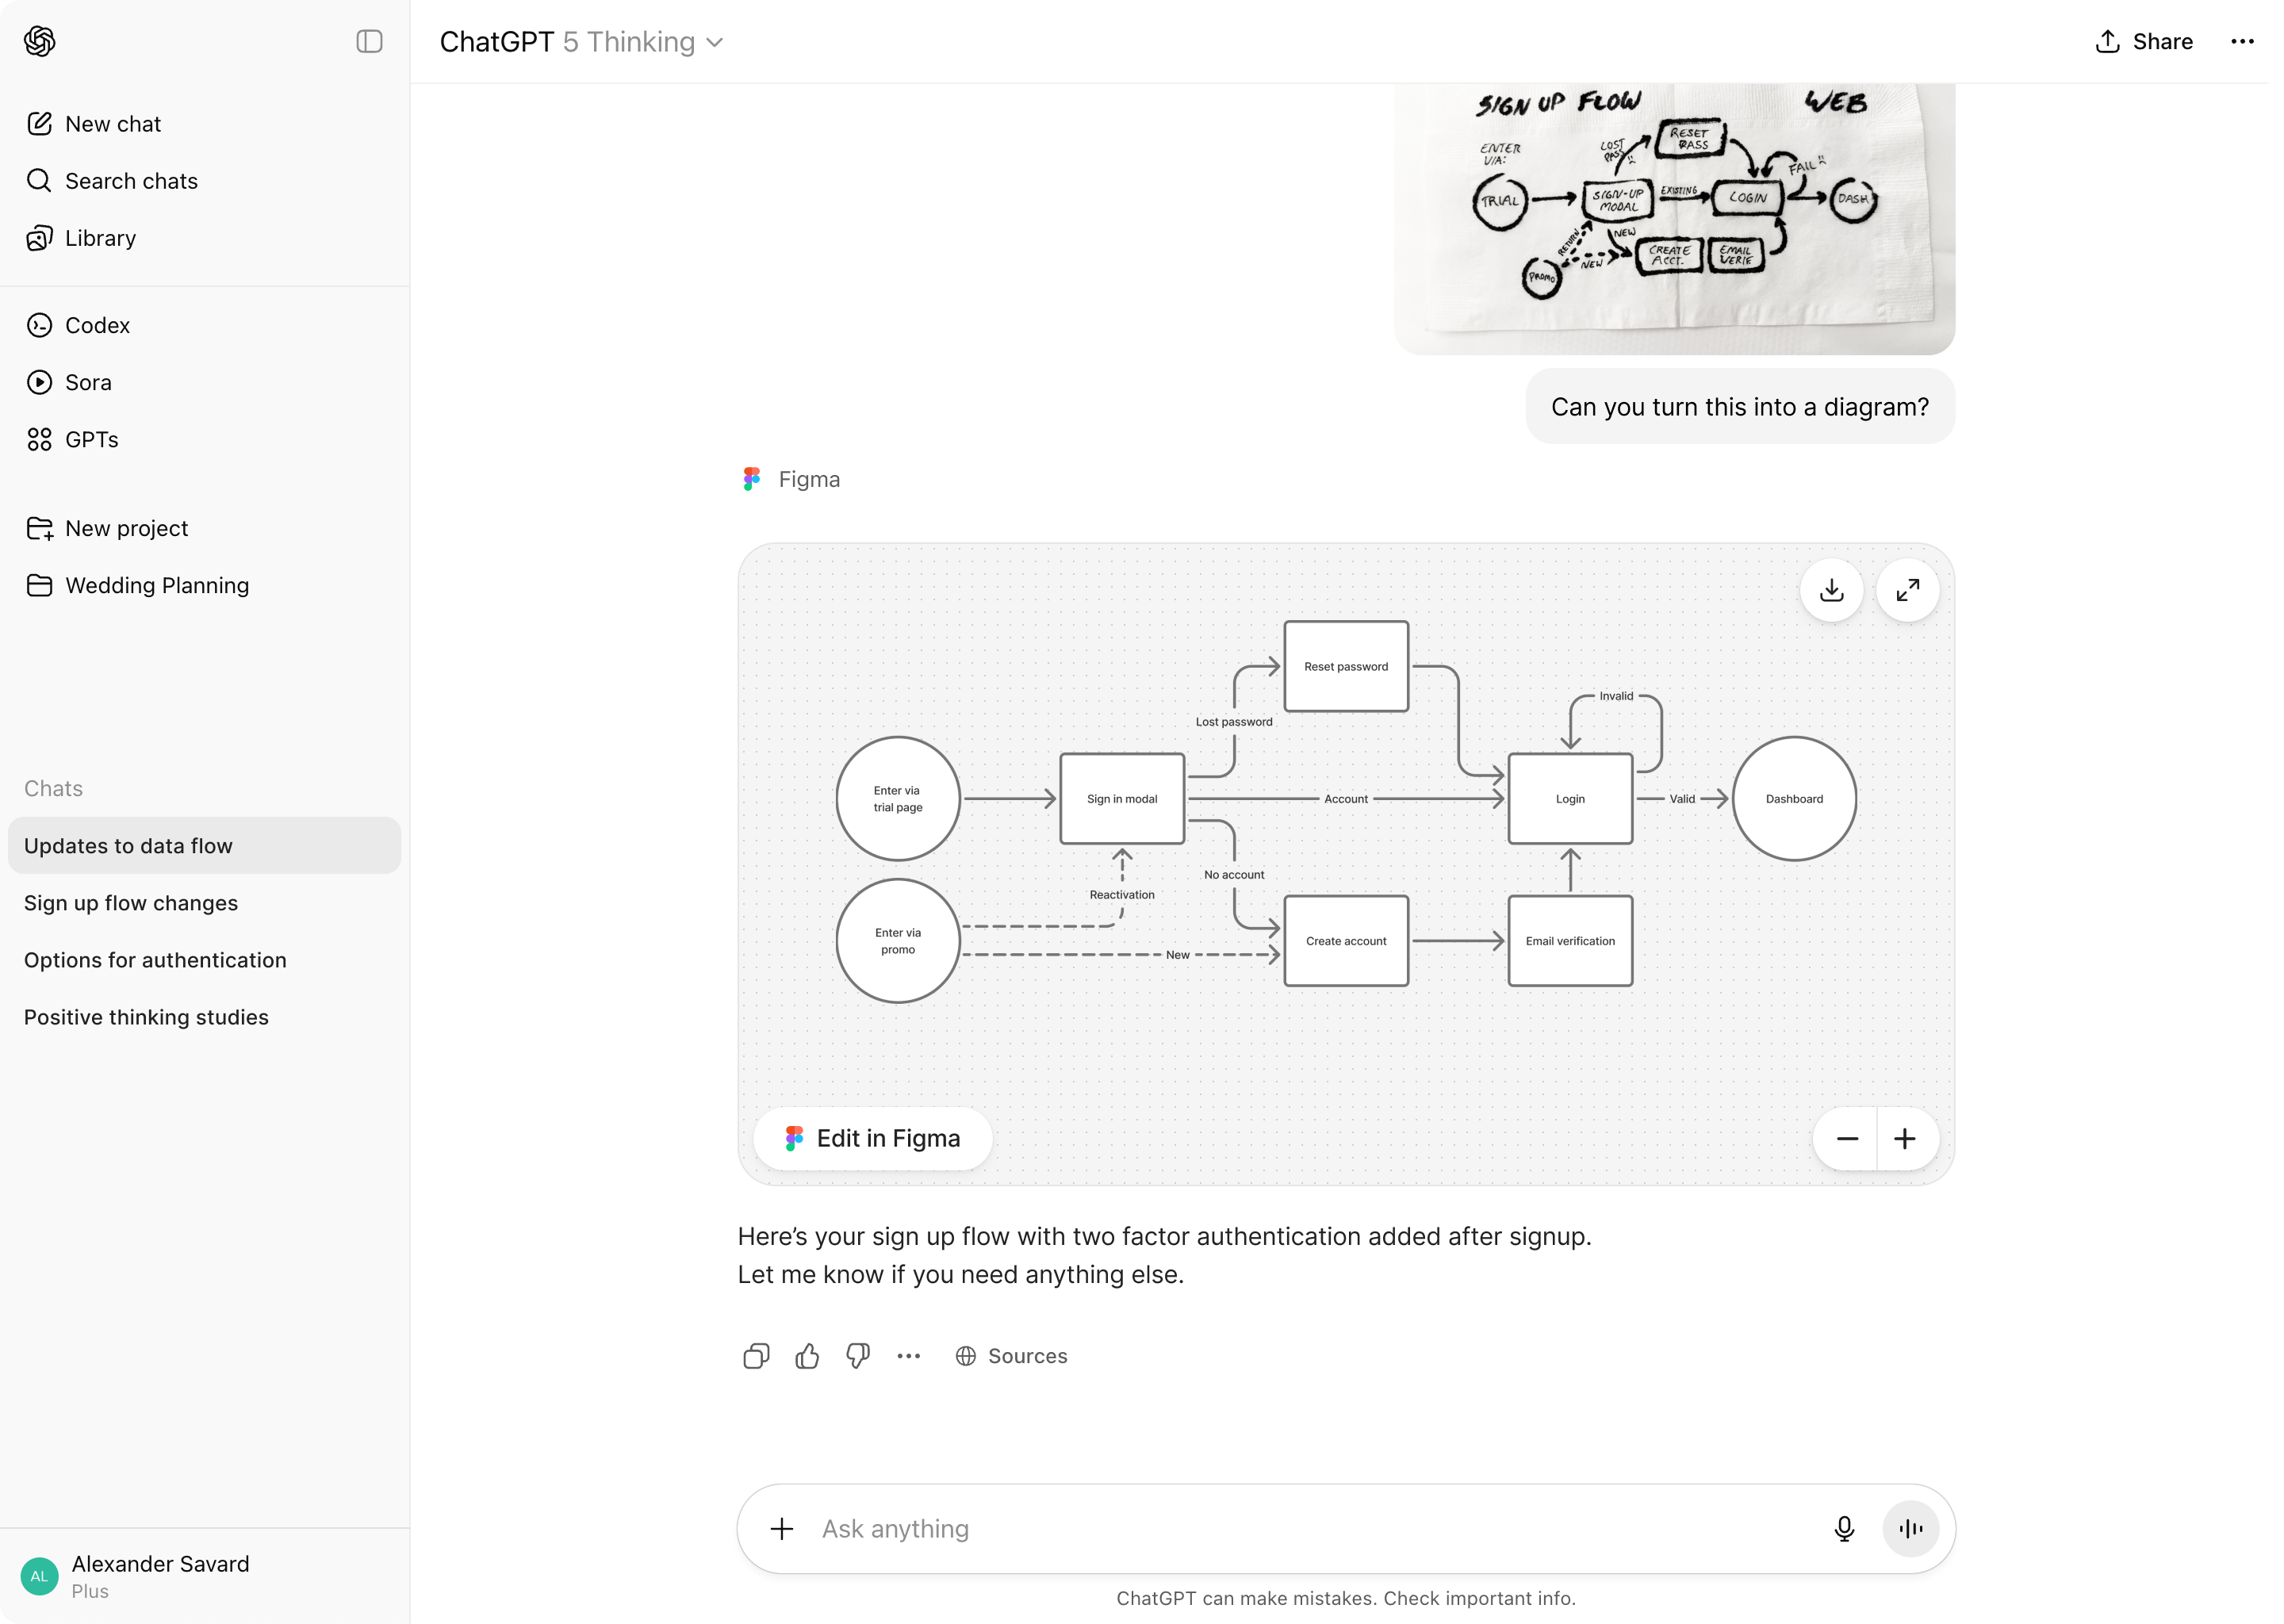Image resolution: width=2284 pixels, height=1624 pixels.
Task: Expand the diagram to fullscreen
Action: 1907,590
